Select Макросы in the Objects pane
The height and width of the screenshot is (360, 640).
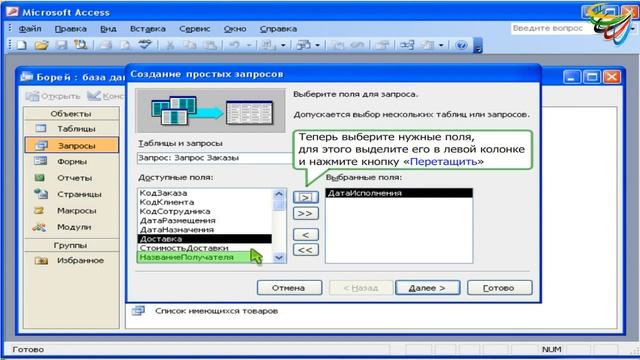[x=71, y=211]
